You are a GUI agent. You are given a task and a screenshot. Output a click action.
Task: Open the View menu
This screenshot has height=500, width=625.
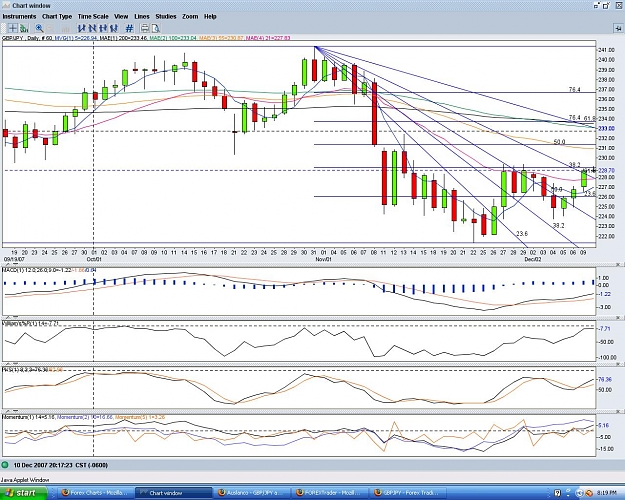pyautogui.click(x=121, y=16)
